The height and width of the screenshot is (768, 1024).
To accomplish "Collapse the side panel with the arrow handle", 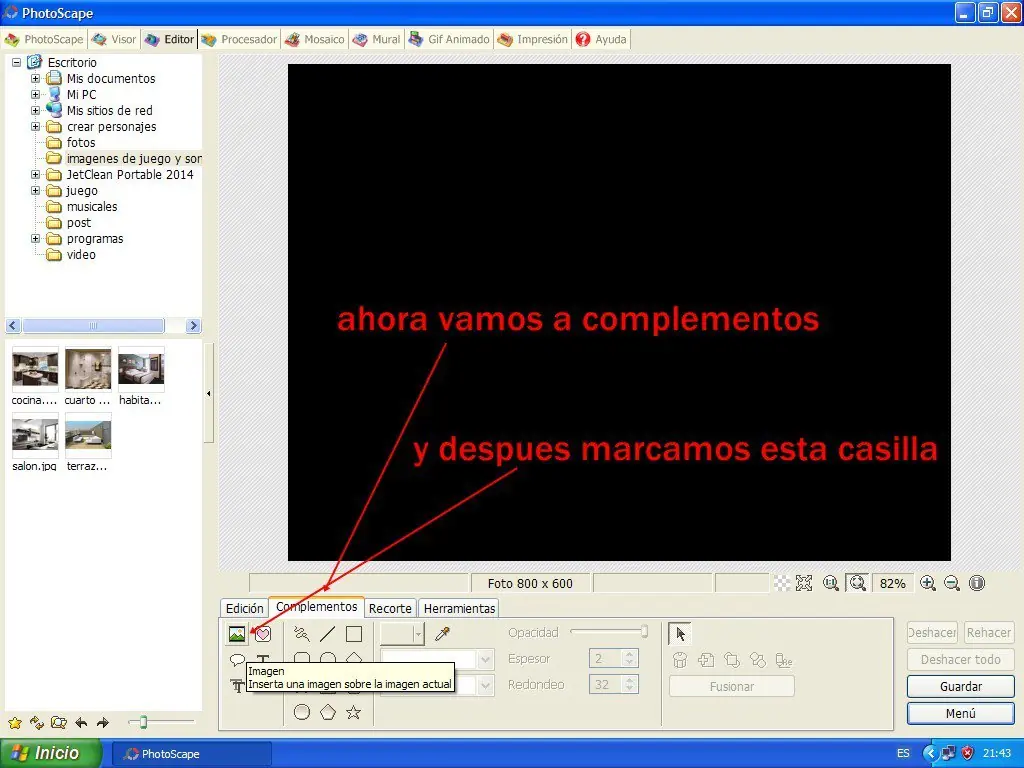I will coord(208,393).
